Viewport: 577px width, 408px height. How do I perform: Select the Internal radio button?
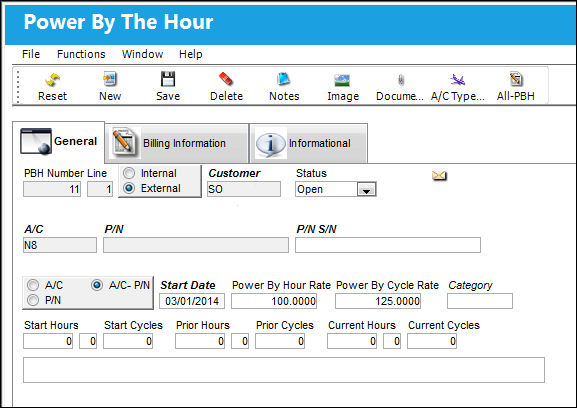click(129, 173)
